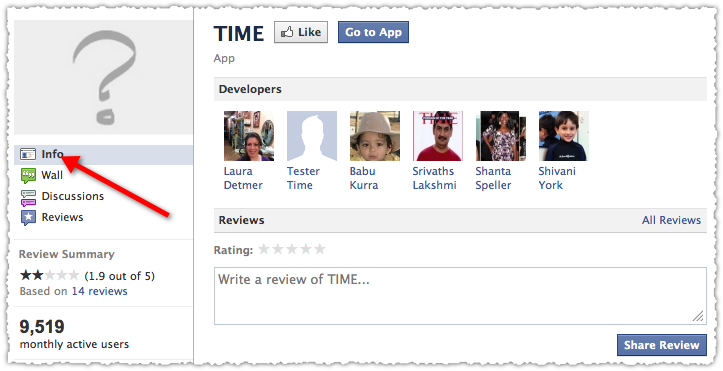Click the thumbs-up icon on Like button
This screenshot has height=371, width=723.
287,32
